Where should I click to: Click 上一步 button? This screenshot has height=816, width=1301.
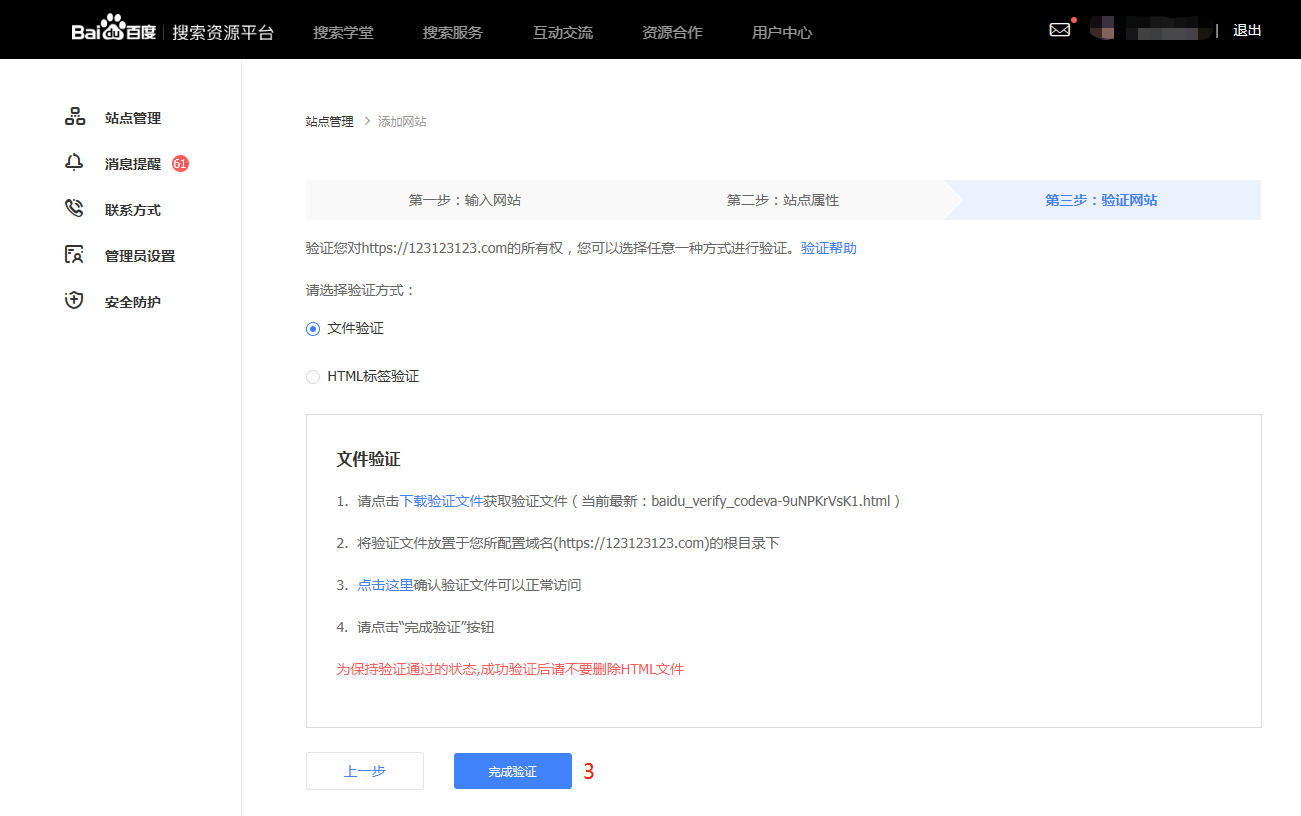pos(365,771)
